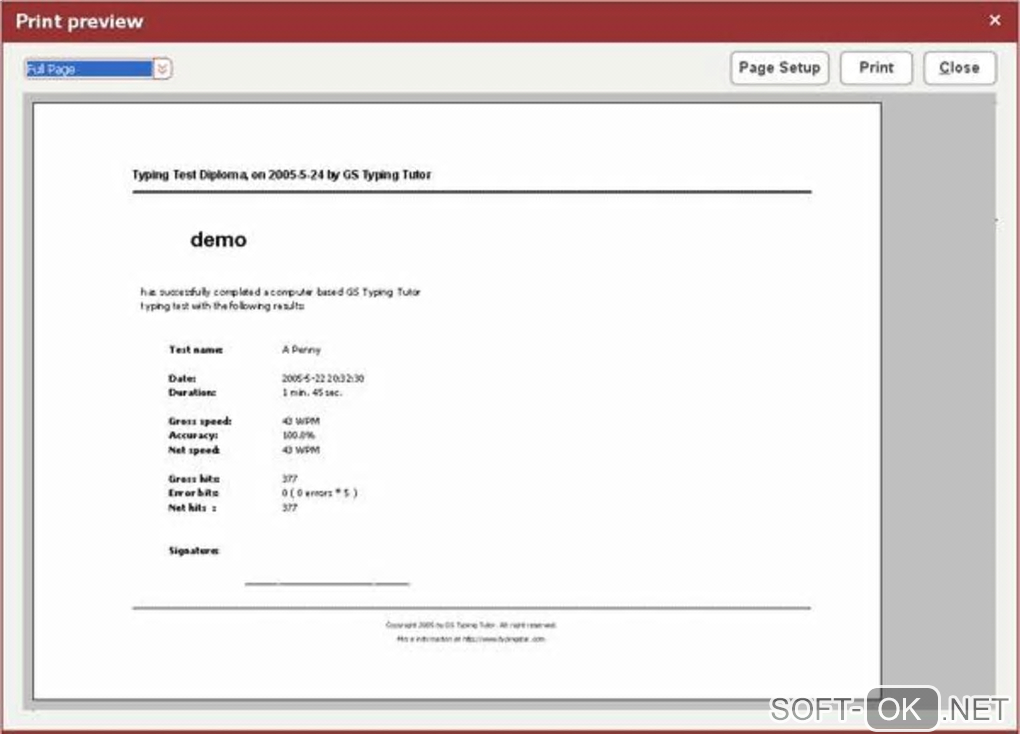Open the Full Page zoom dropdown arrow
This screenshot has height=734, width=1020.
click(163, 69)
